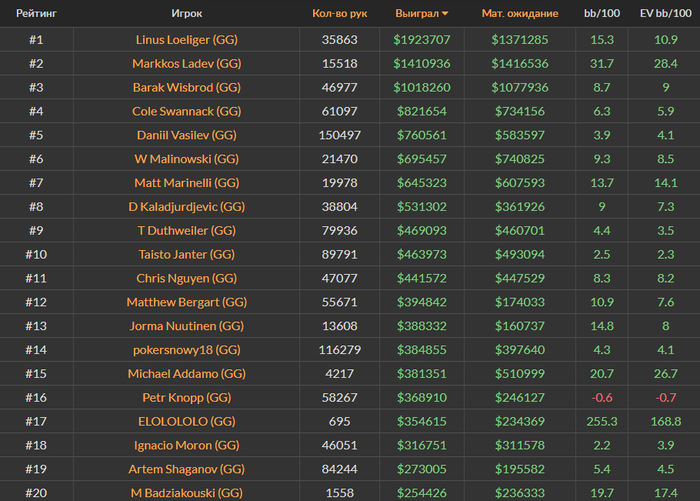Open Petr Knopp (GG) profile
This screenshot has width=700, height=501.
187,398
